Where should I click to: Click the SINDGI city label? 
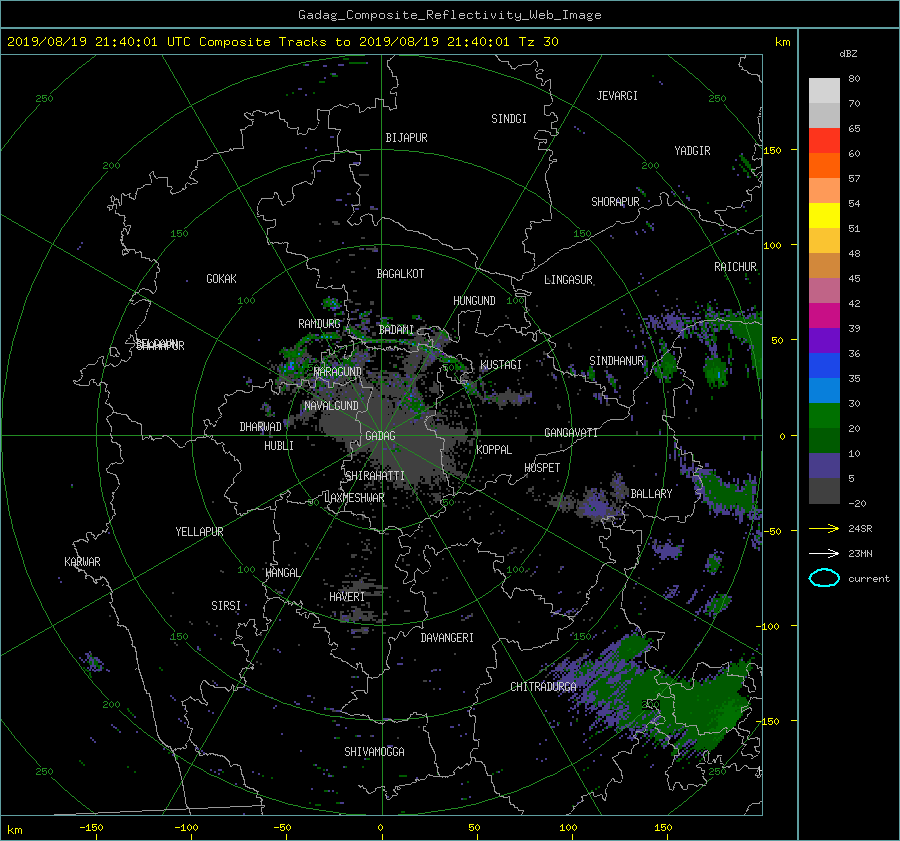[x=509, y=119]
